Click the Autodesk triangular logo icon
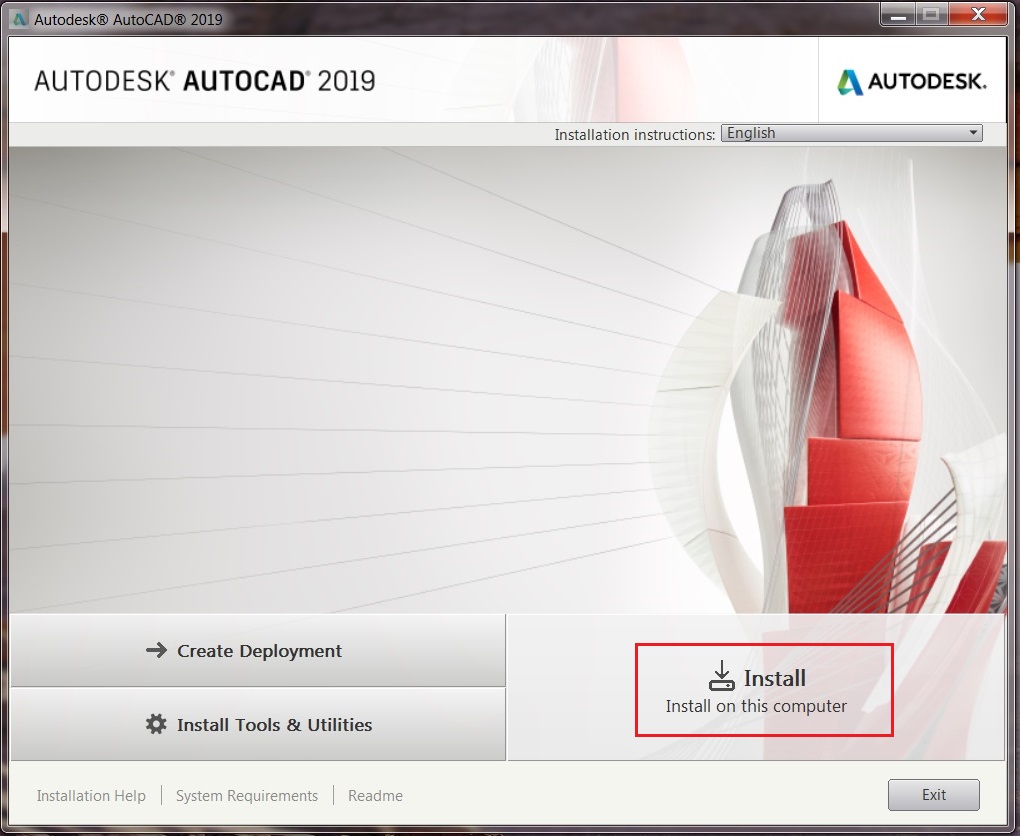The height and width of the screenshot is (836, 1020). pyautogui.click(x=849, y=82)
